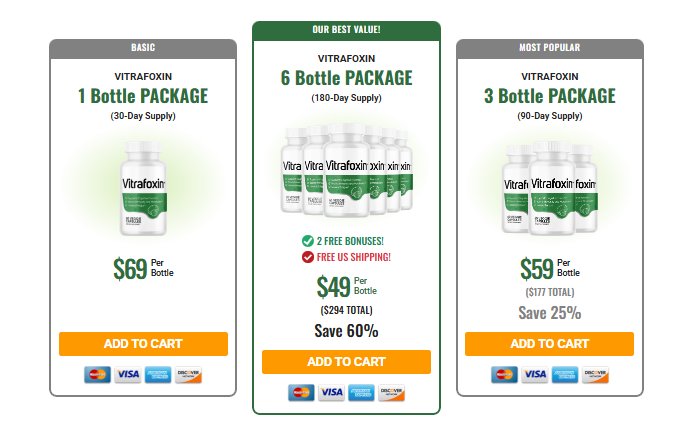Click Discover icon under Basic package
The width and height of the screenshot is (679, 438).
188,375
